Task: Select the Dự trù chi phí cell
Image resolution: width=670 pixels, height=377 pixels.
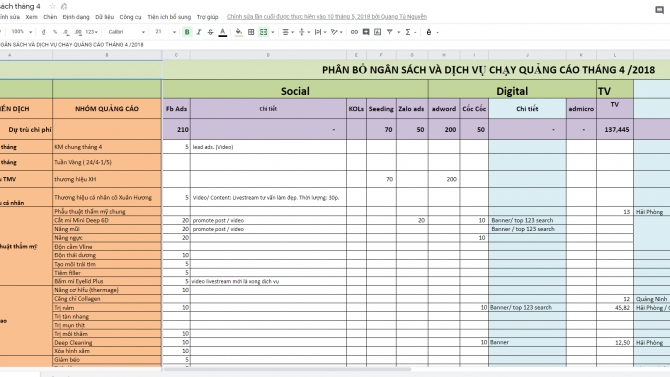Action: click(26, 129)
